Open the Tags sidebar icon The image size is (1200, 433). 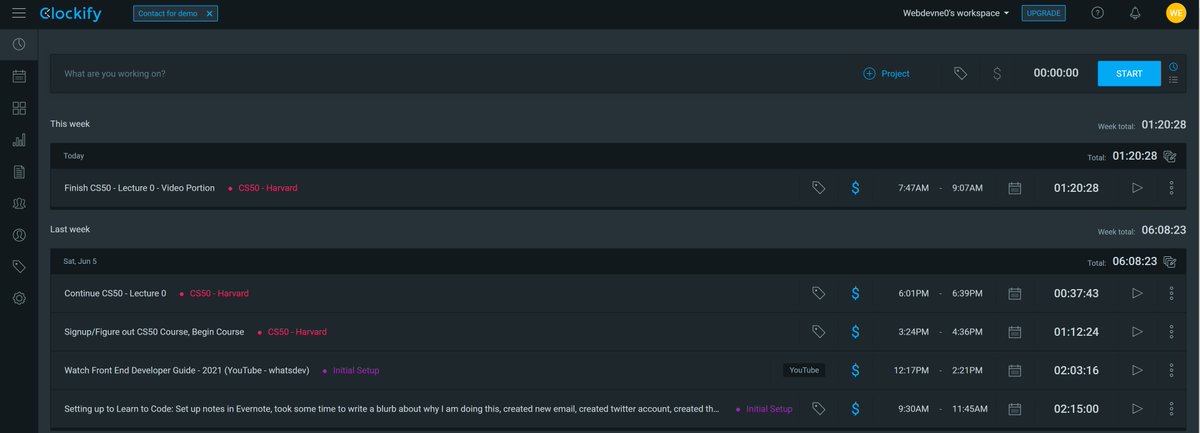point(19,266)
